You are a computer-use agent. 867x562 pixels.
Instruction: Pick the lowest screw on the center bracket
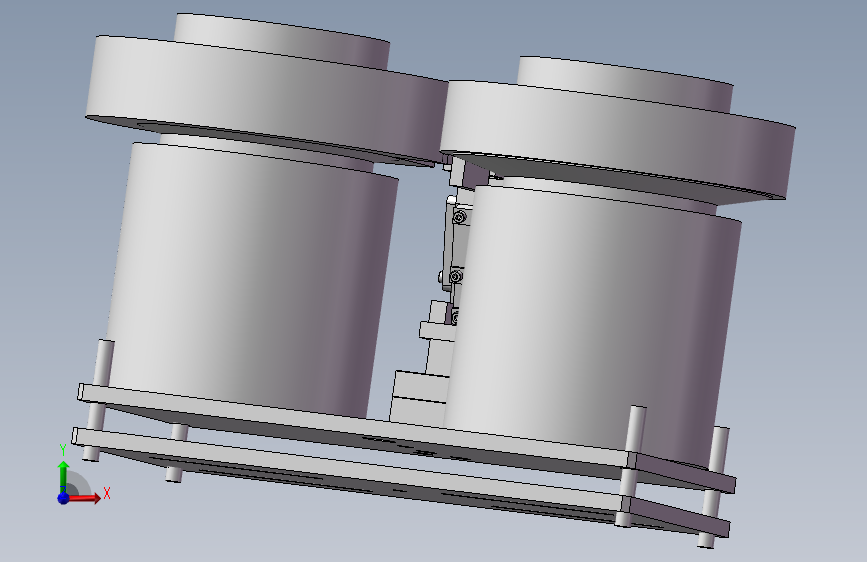(x=455, y=318)
